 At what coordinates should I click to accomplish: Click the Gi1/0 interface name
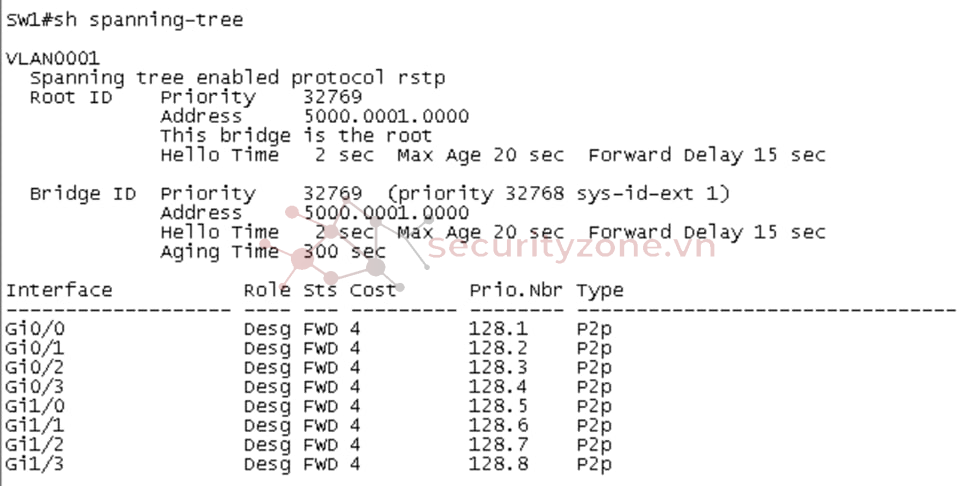[x=34, y=406]
